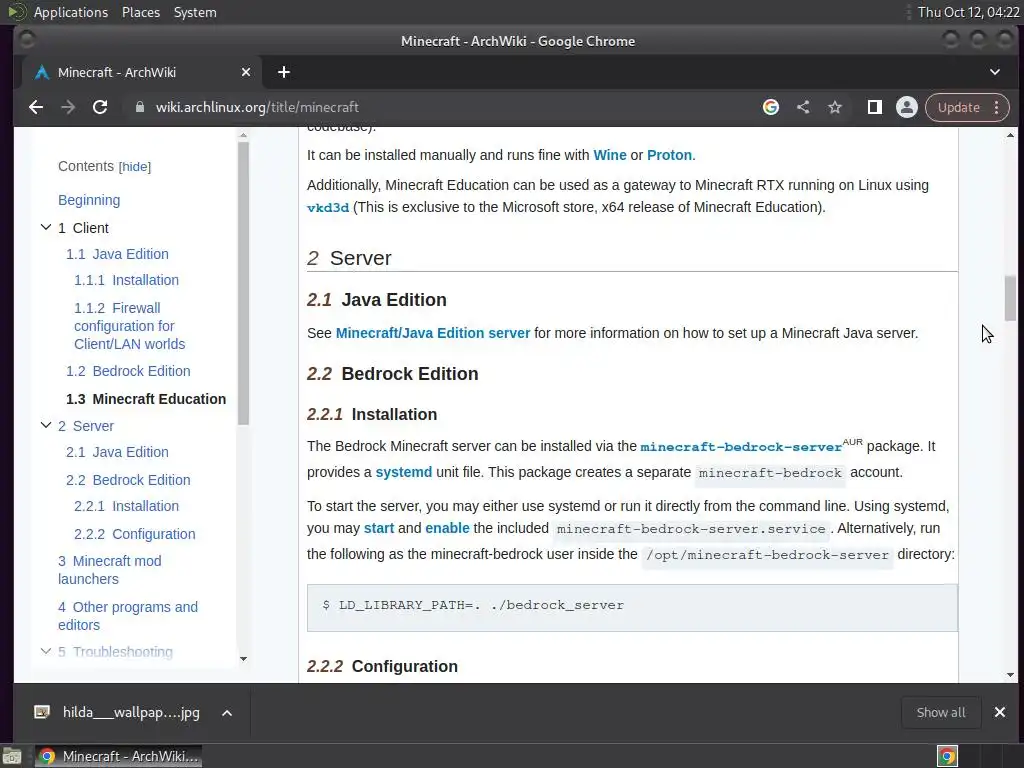Open window menu icon in title bar
This screenshot has height=768, width=1024.
tap(26, 40)
